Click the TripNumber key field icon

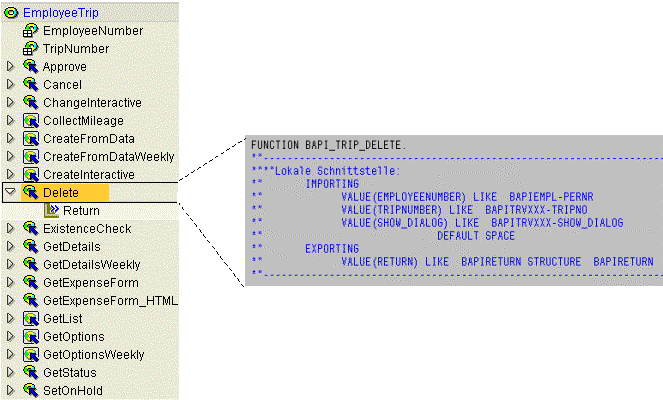[30, 49]
